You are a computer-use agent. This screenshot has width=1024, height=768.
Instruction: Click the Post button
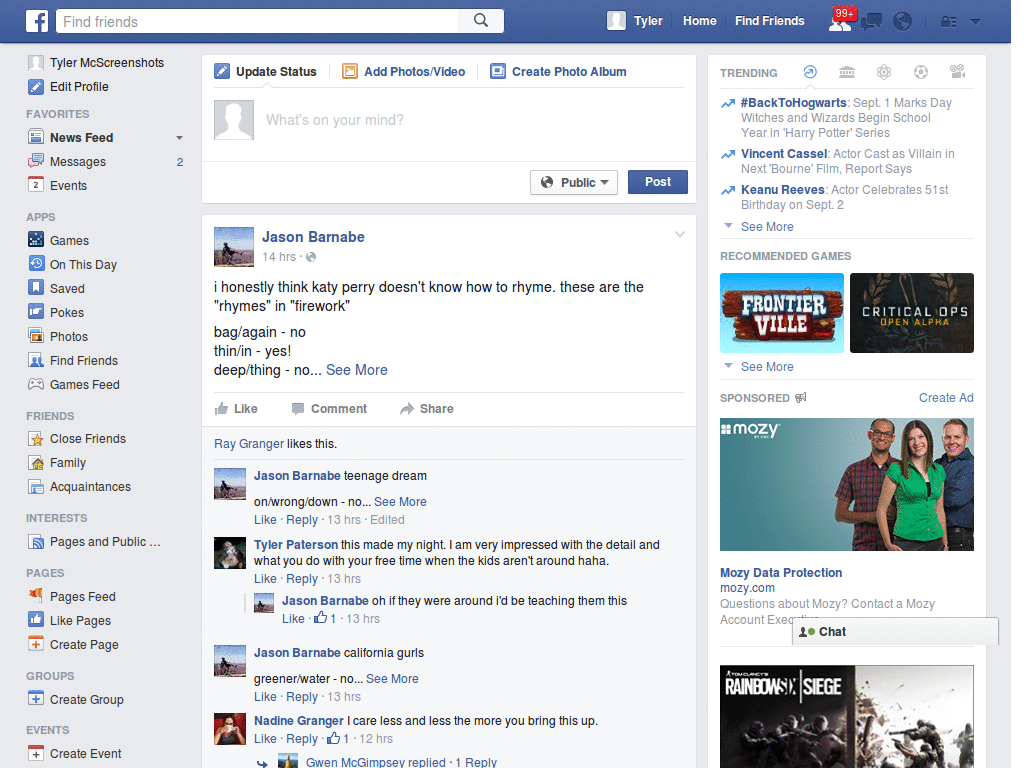[x=658, y=182]
